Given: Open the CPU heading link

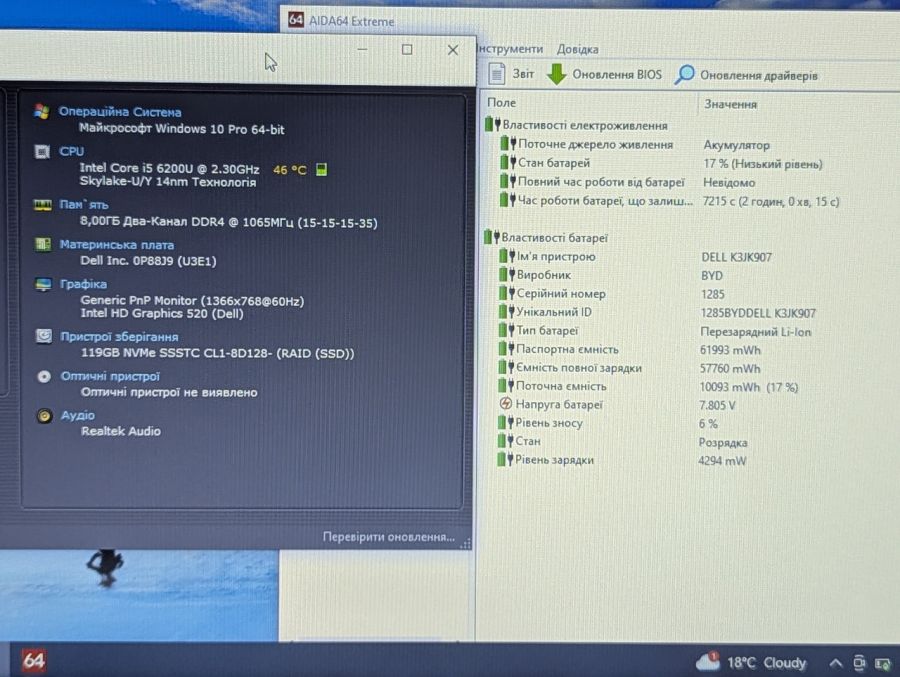Looking at the screenshot, I should click(72, 151).
